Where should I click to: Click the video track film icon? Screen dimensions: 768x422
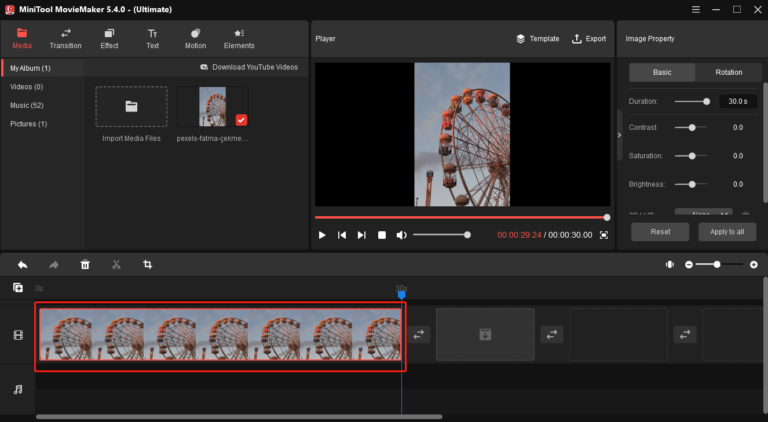18,335
